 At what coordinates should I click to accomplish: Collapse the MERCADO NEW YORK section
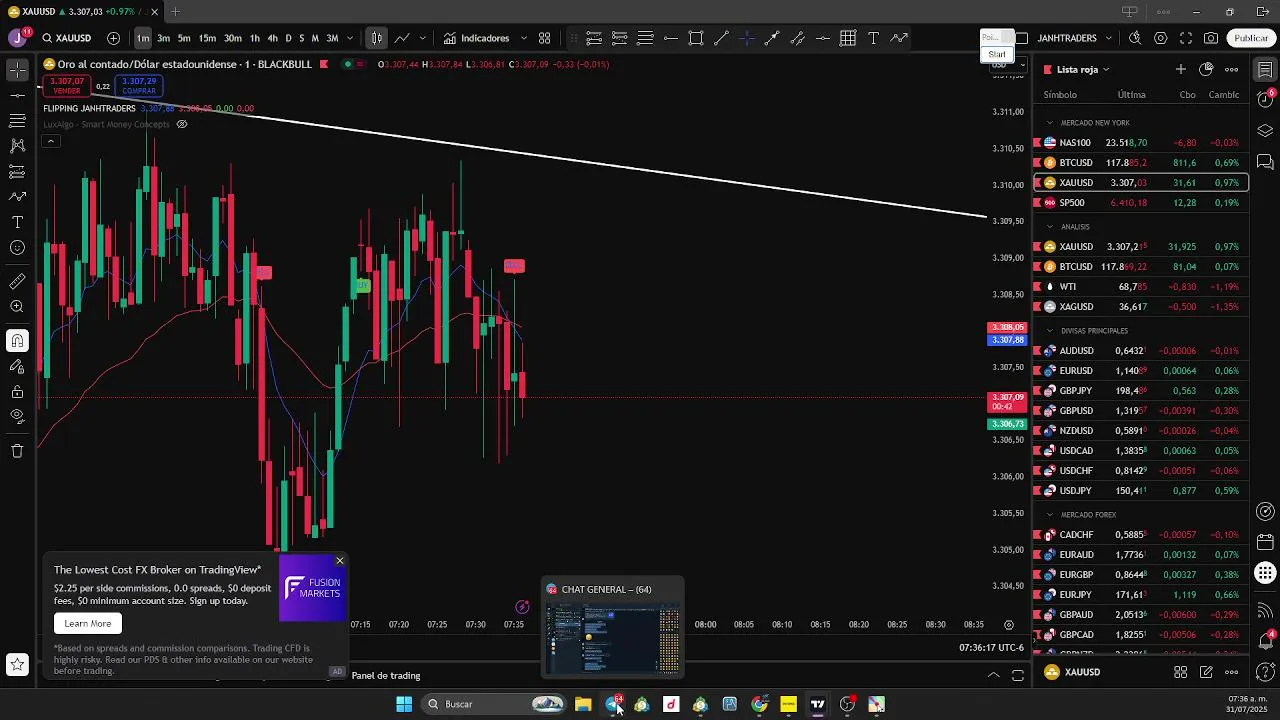coord(1050,123)
